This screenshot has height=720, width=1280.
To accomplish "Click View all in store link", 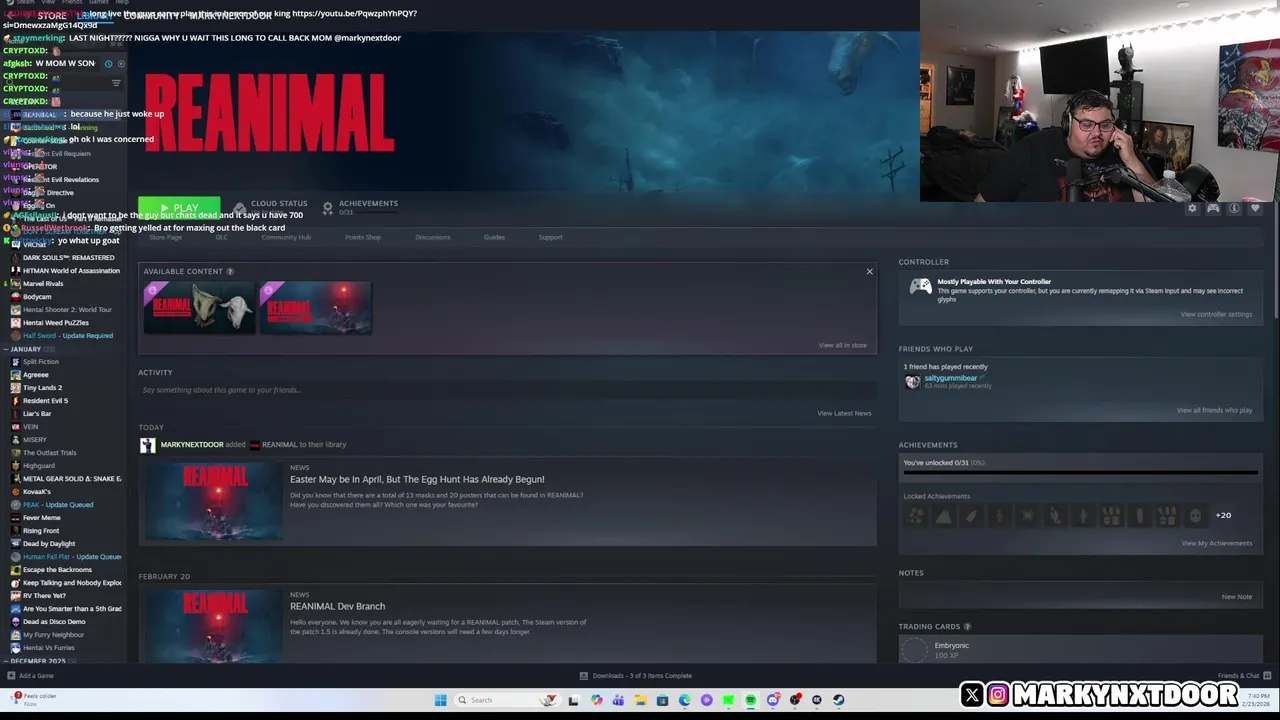I will point(842,345).
